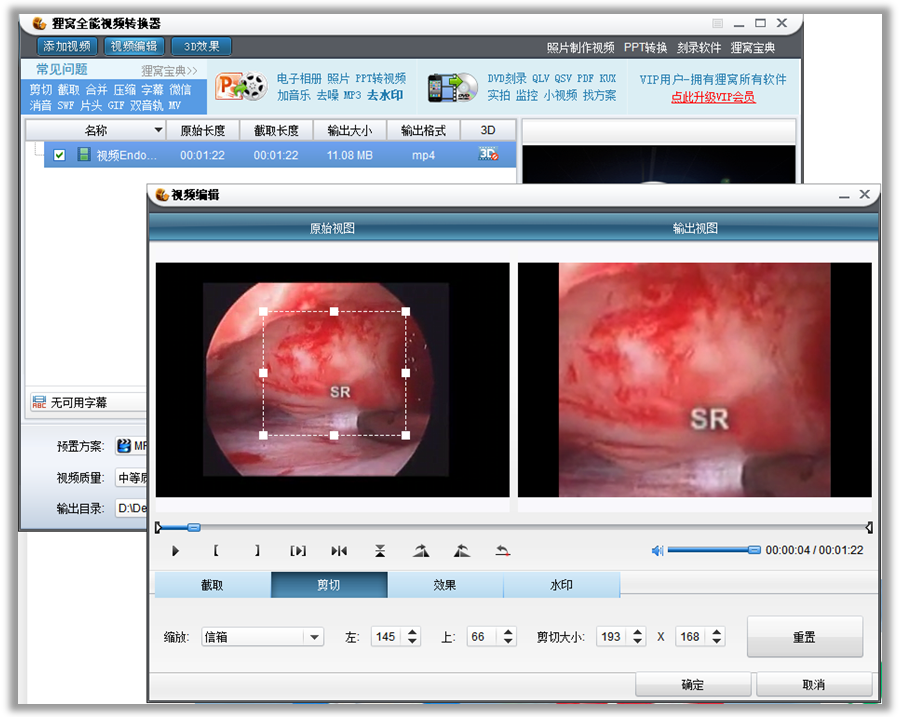Uncheck the video file checkbox in list

(x=60, y=155)
